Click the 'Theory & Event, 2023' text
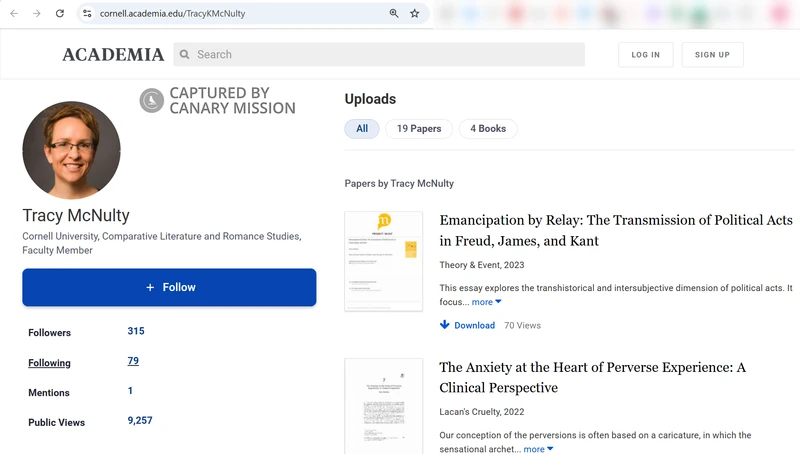The image size is (800, 454). coord(482,265)
